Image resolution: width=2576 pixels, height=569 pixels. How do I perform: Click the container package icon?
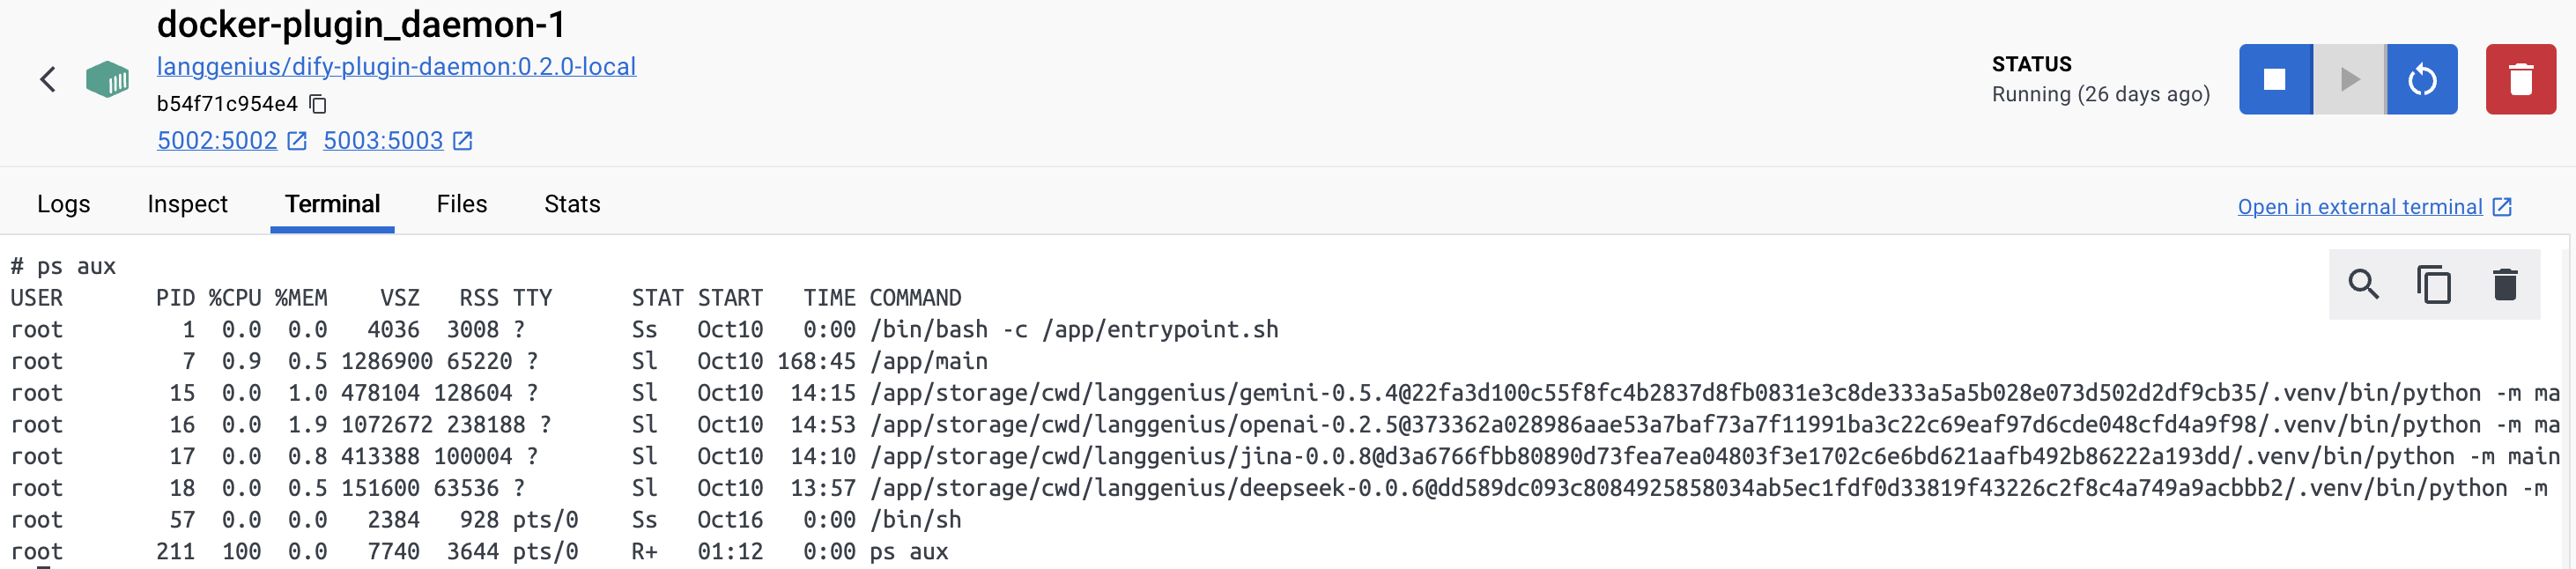[109, 79]
